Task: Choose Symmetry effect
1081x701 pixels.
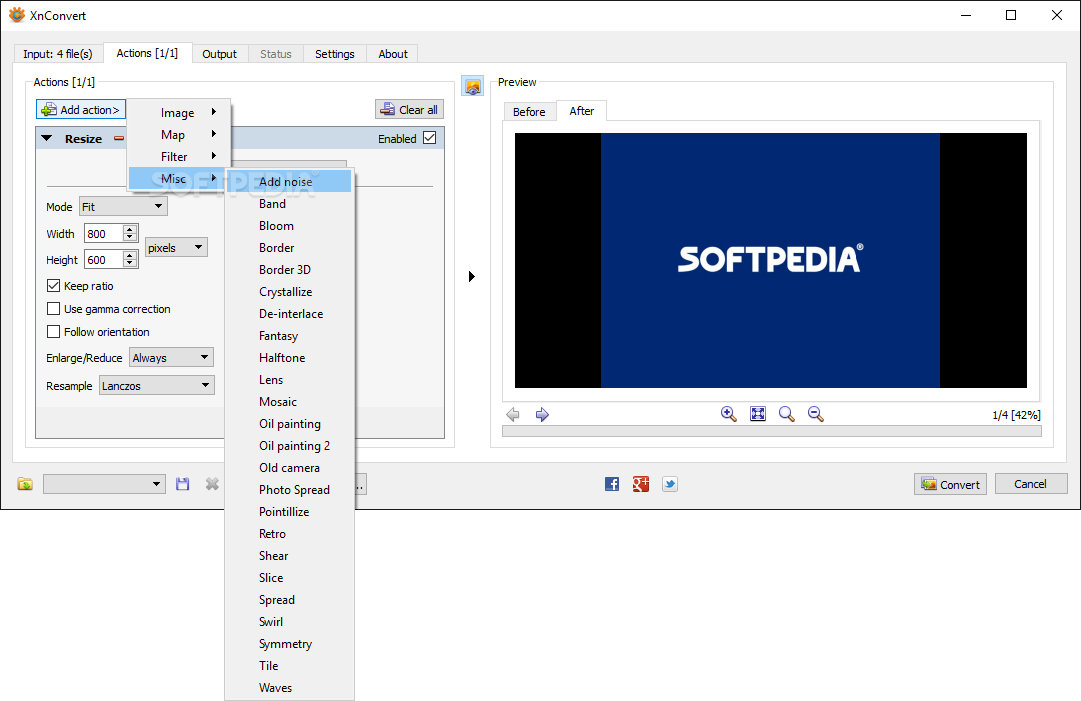Action: click(x=290, y=643)
